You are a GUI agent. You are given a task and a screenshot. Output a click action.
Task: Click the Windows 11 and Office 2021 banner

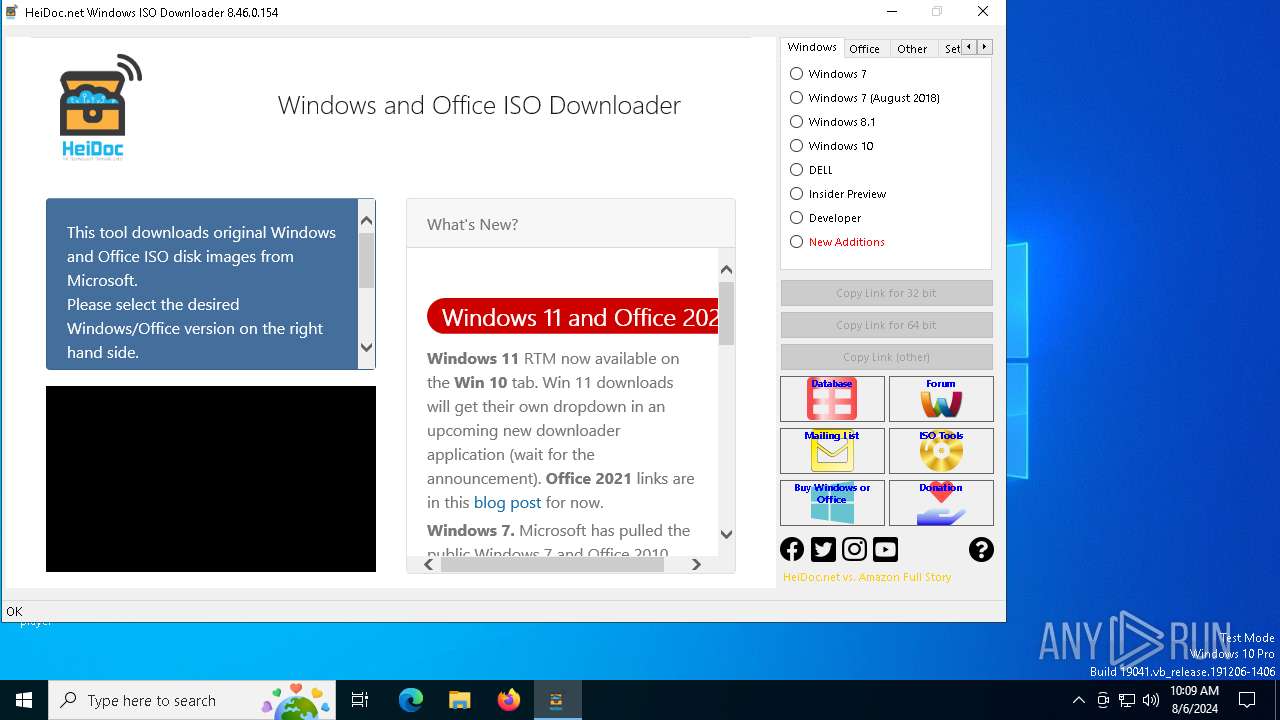572,317
